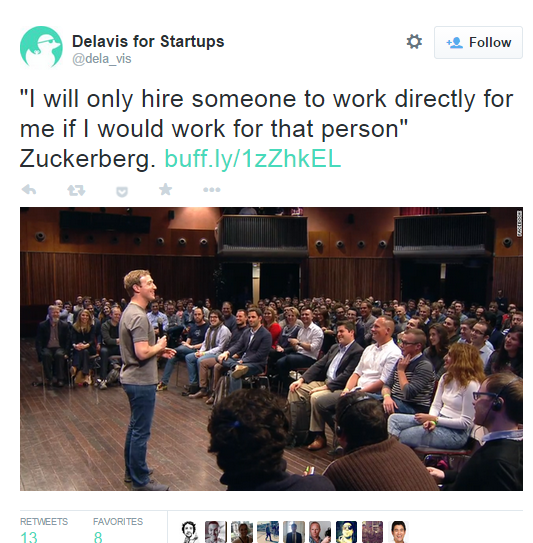Open the more options ellipsis menu

click(212, 190)
